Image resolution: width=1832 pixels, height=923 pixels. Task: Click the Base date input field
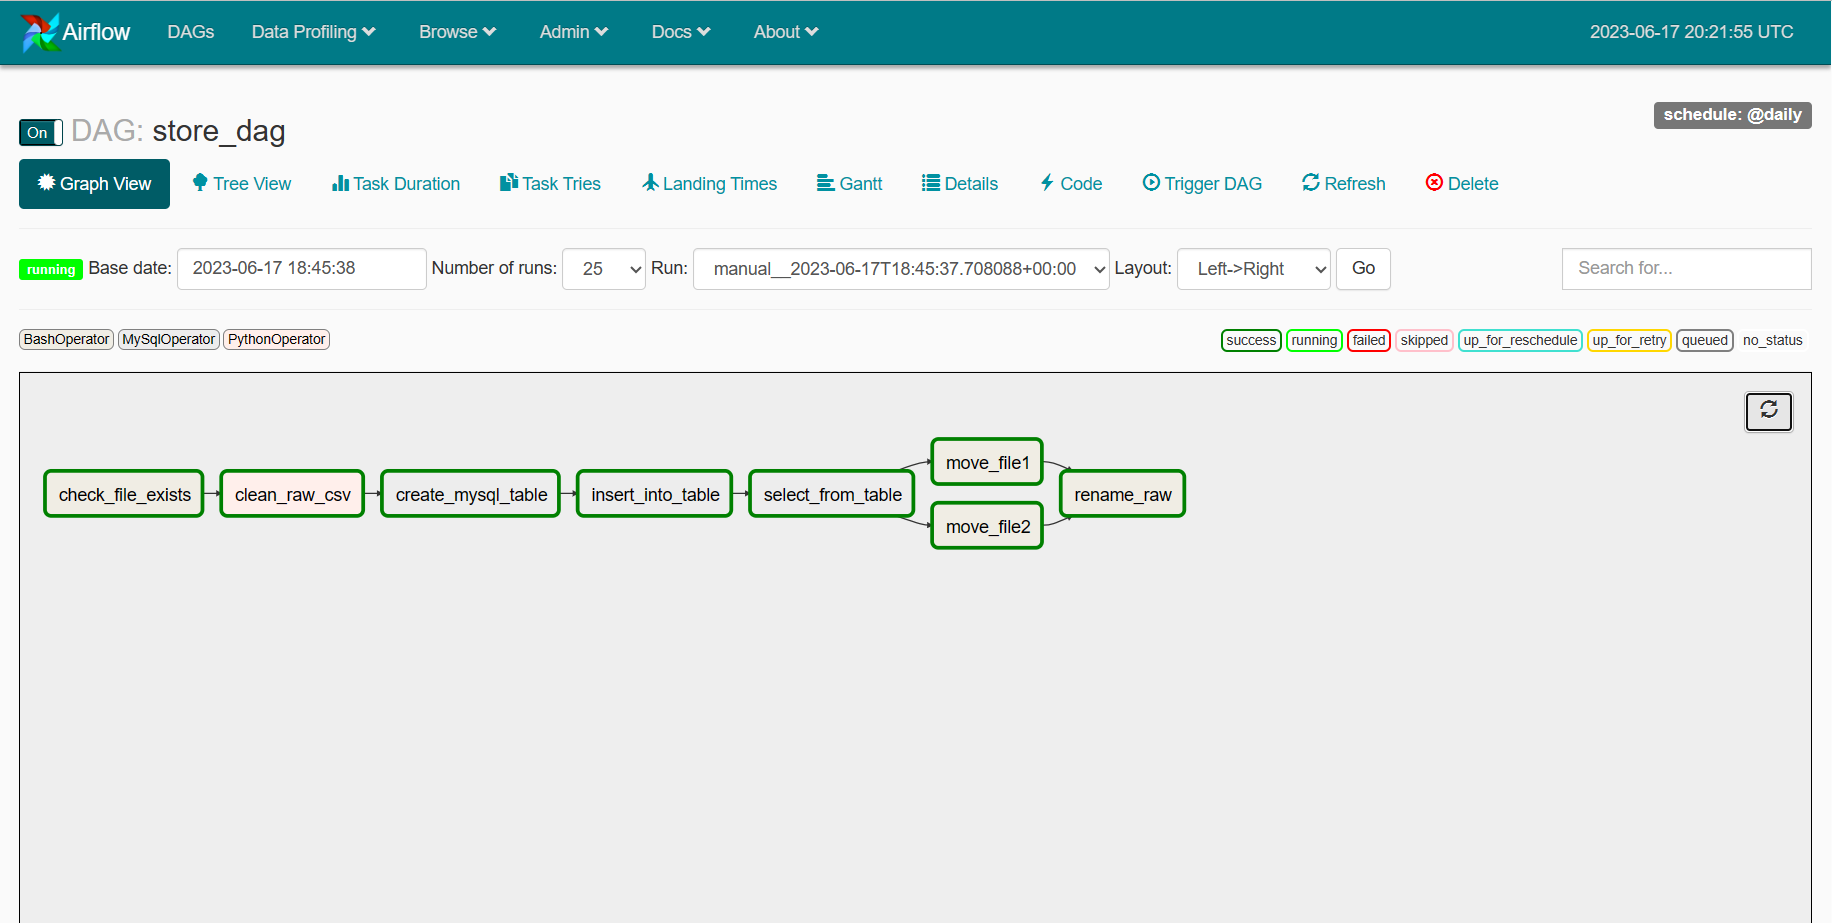point(302,269)
